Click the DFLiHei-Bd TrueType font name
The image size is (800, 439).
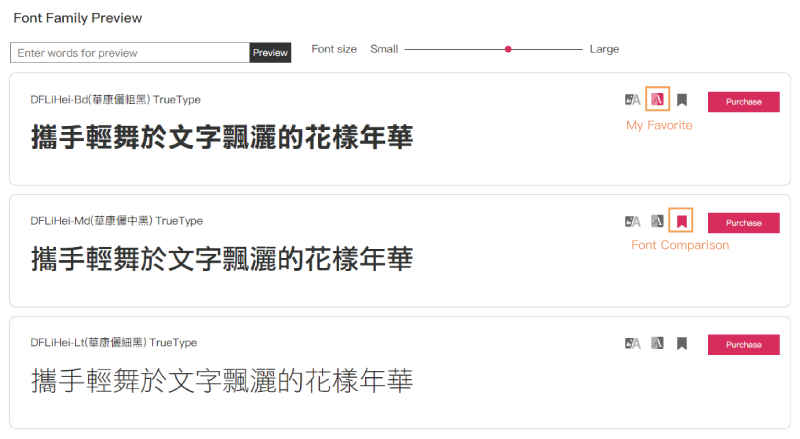115,100
